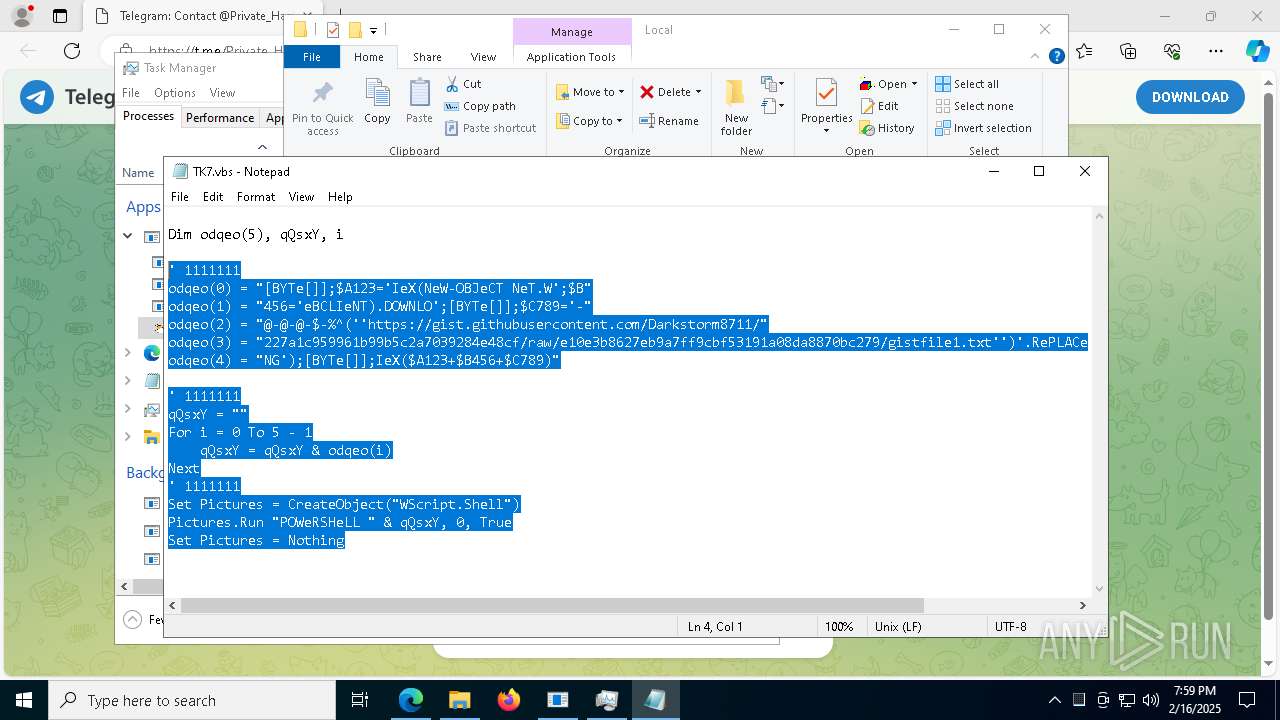Click Pin to Quick access in Explorer ribbon
This screenshot has height=720, width=1280.
[x=322, y=109]
